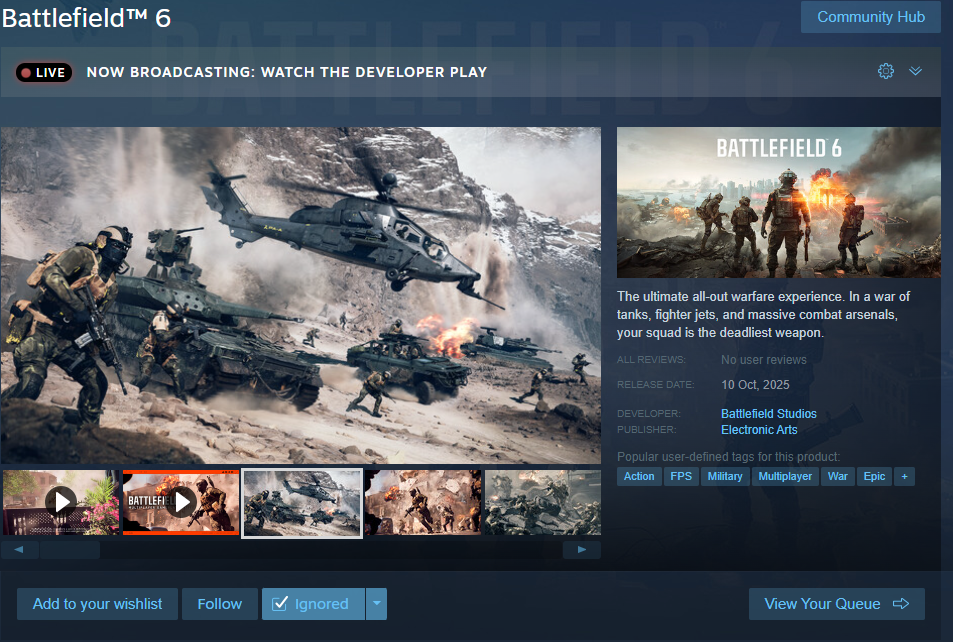Open broadcast settings gear icon
The width and height of the screenshot is (953, 642).
point(886,71)
